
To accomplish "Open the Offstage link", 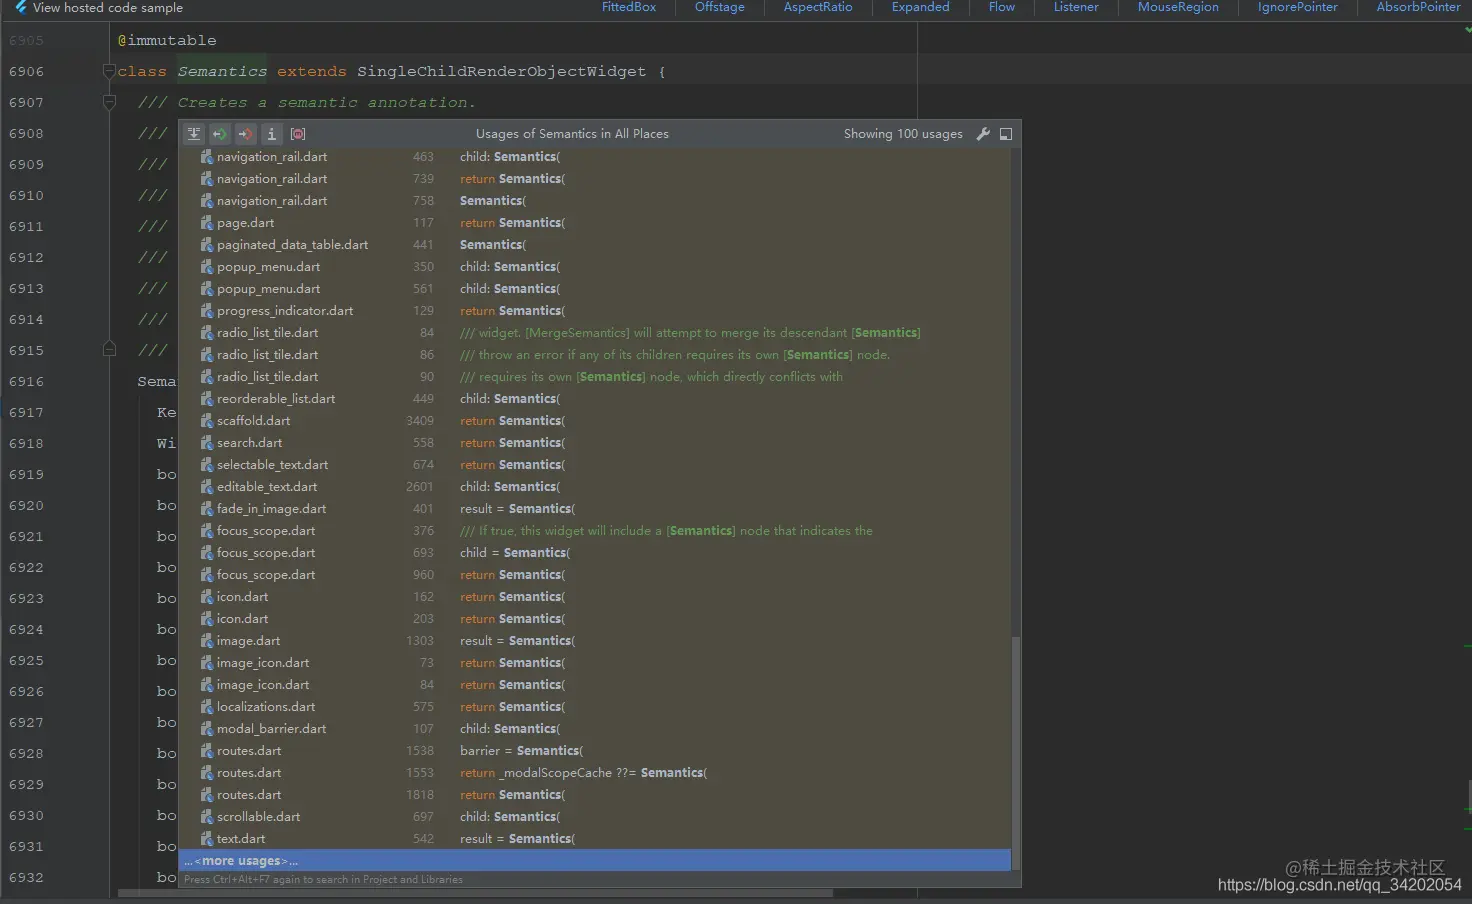I will click(x=720, y=7).
